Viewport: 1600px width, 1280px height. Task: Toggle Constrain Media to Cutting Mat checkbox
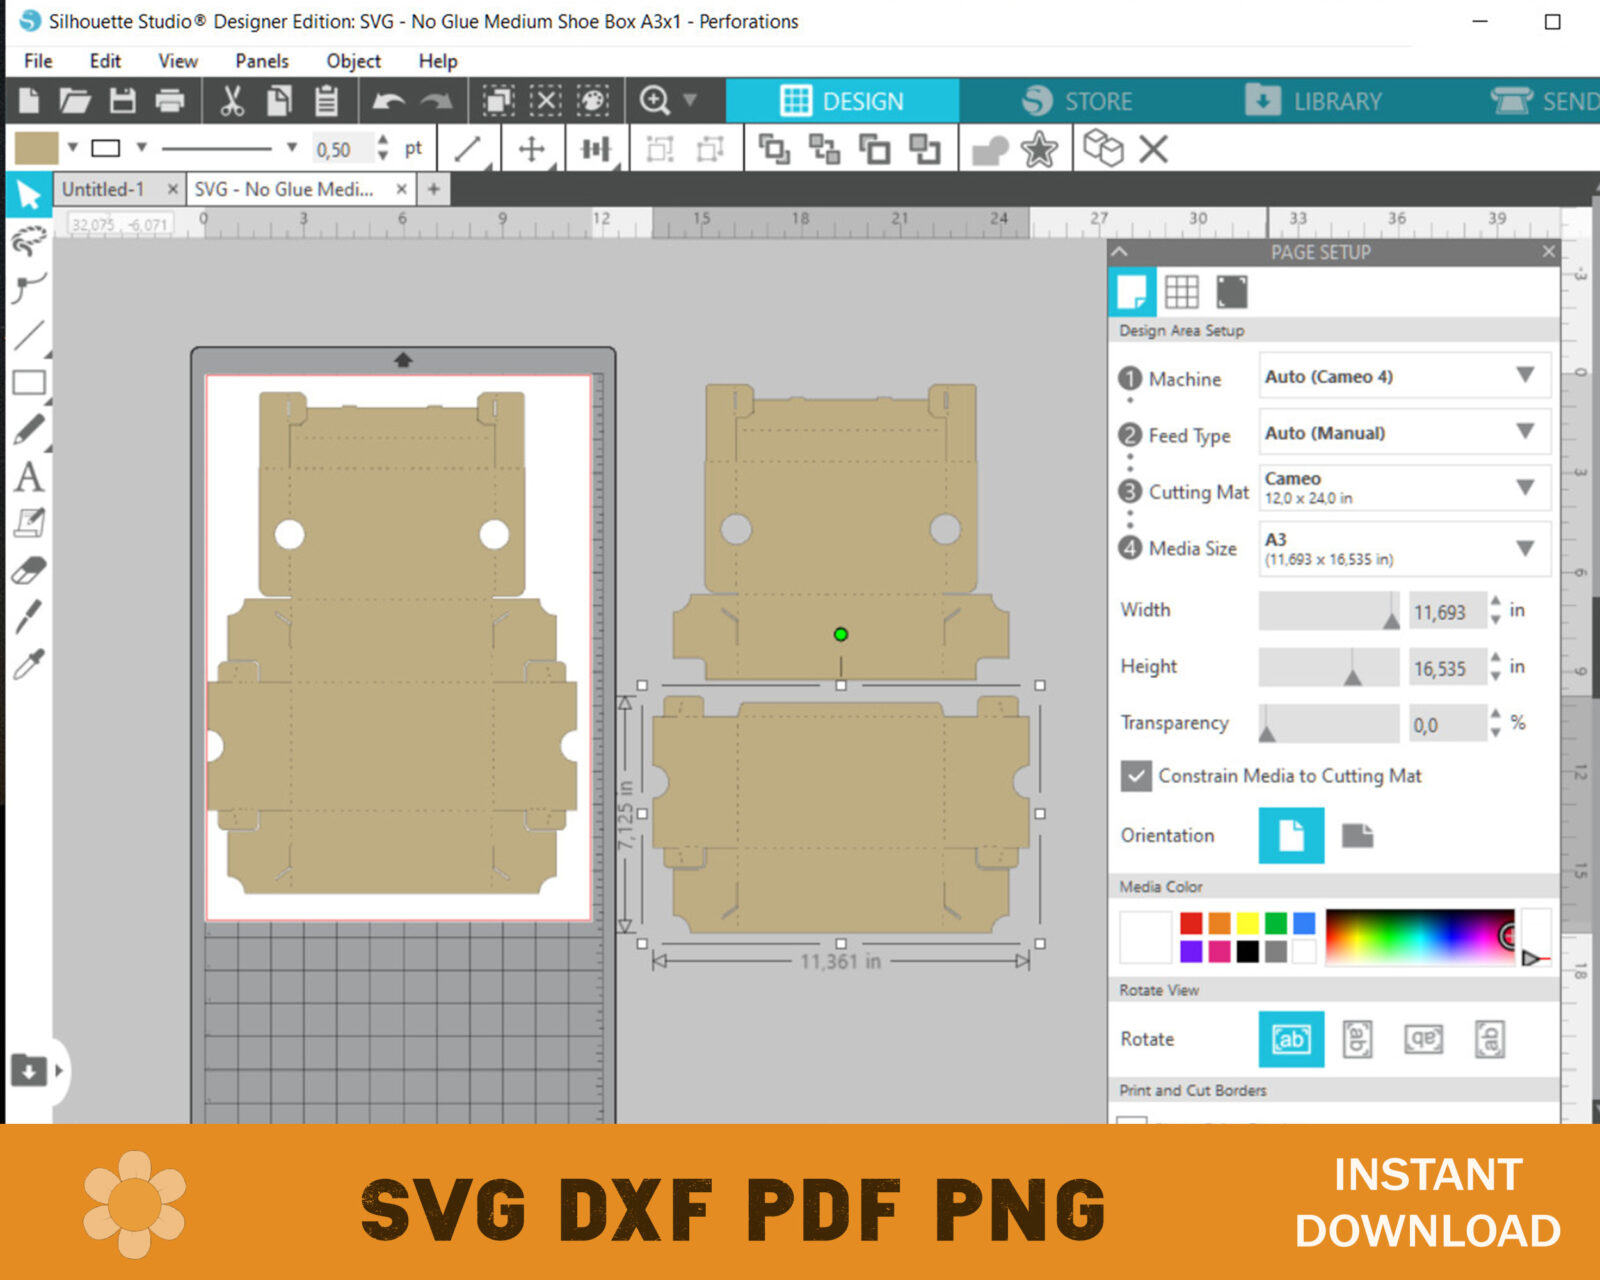pos(1136,776)
